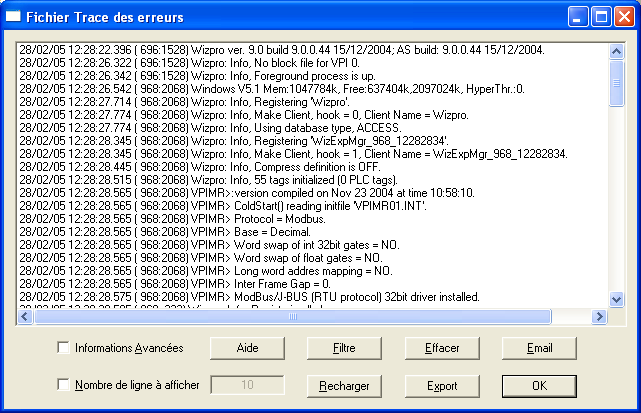This screenshot has height=413, width=641.
Task: Clear the log with Effacer
Action: click(442, 348)
